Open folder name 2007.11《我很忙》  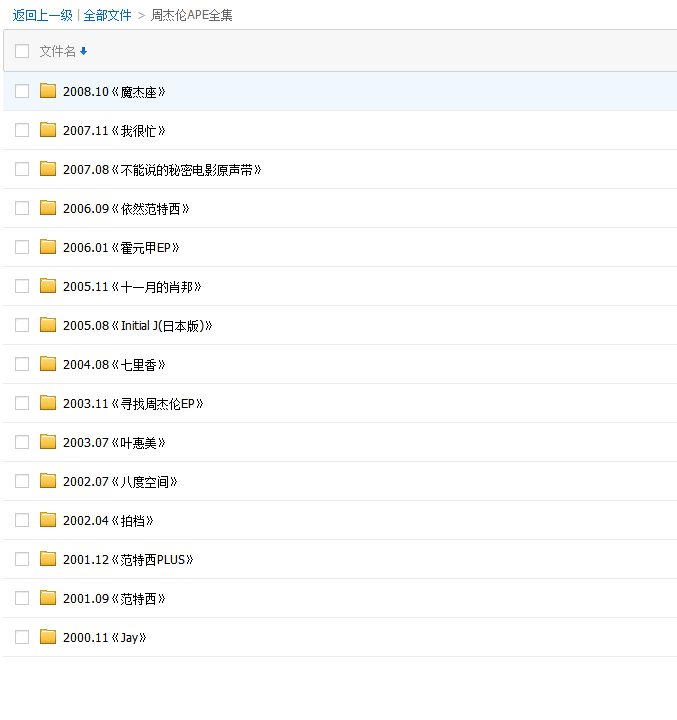pyautogui.click(x=114, y=130)
